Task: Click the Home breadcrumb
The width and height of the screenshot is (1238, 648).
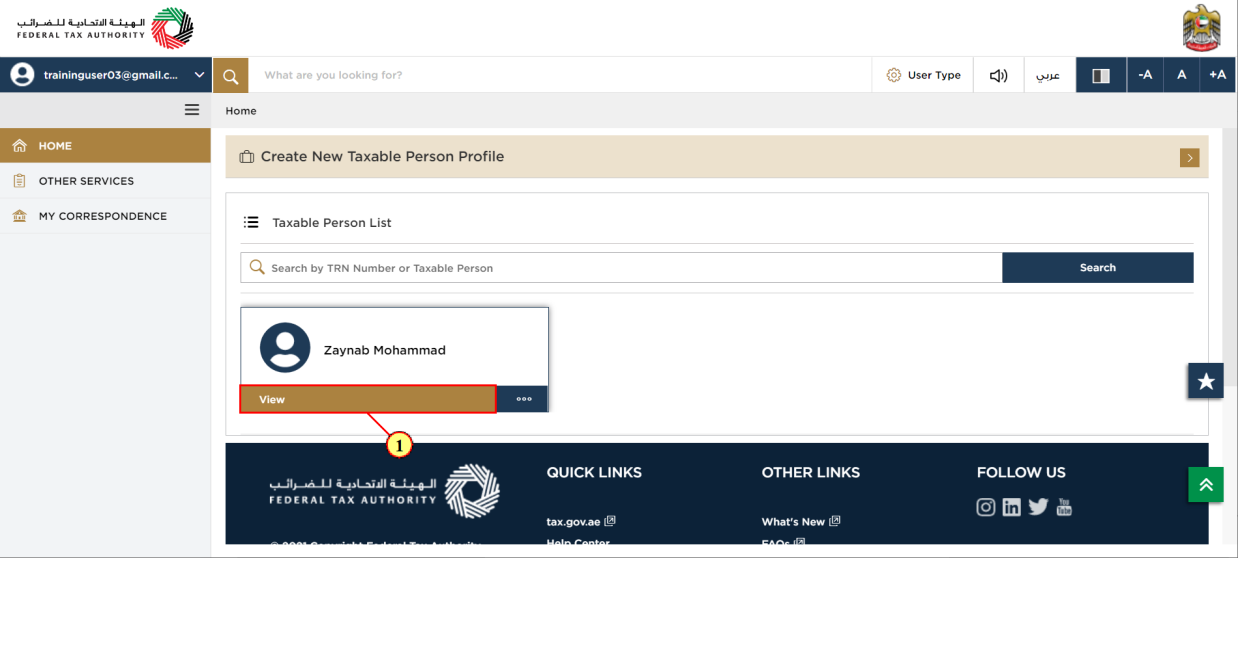Action: pyautogui.click(x=241, y=111)
